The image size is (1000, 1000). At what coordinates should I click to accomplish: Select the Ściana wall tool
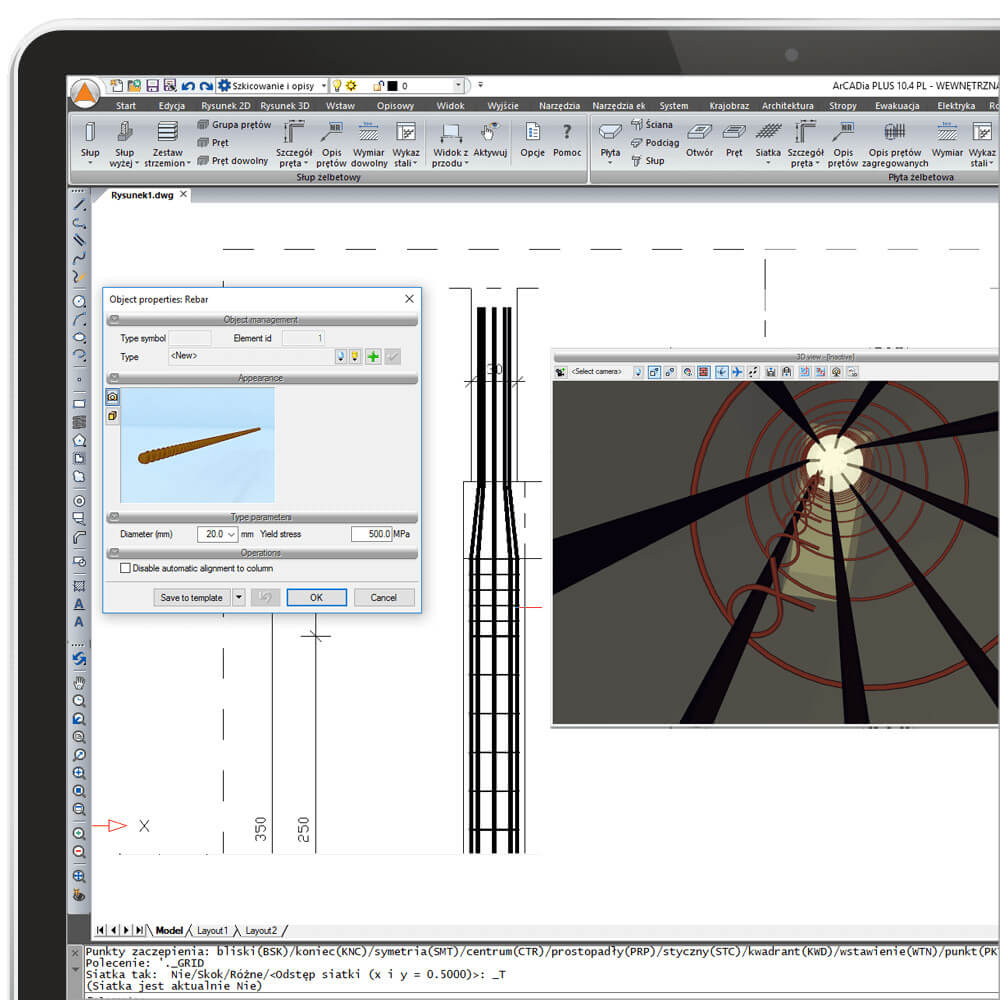652,124
